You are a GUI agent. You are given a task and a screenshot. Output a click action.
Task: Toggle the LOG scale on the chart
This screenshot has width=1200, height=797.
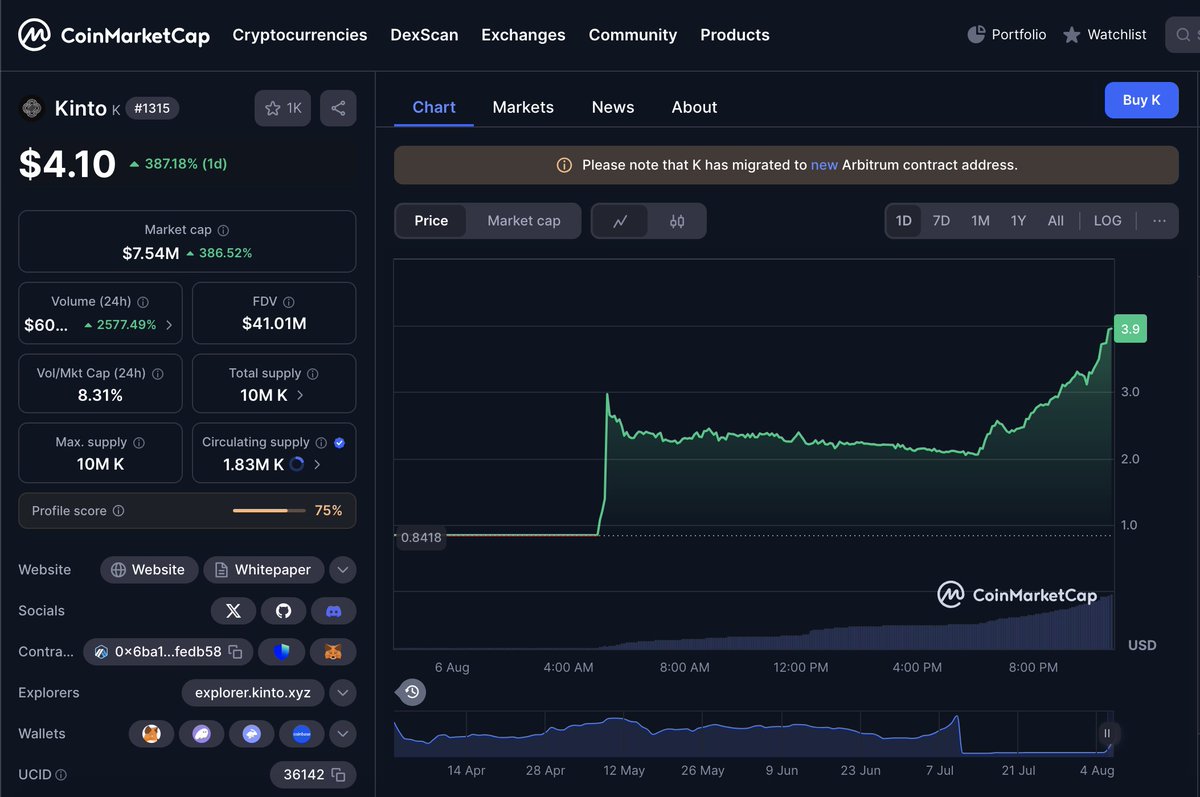[x=1108, y=221]
